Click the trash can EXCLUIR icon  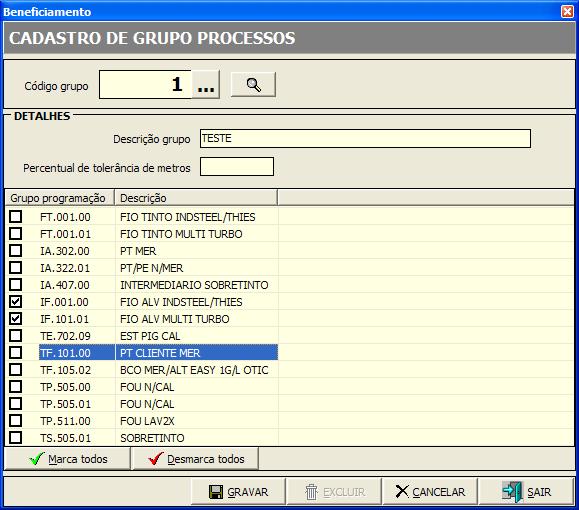tap(311, 492)
